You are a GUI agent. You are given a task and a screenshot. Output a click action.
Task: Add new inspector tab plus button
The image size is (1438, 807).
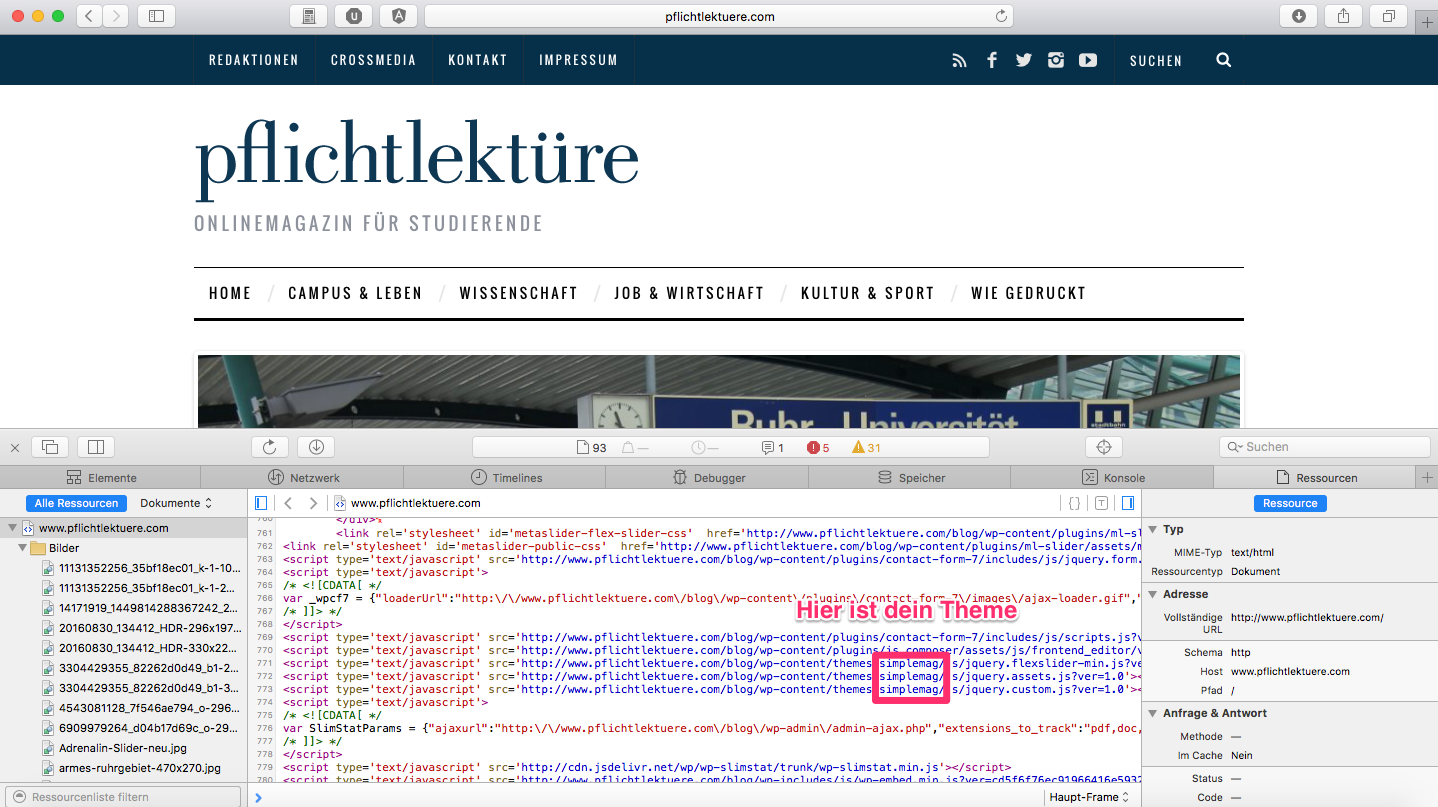(1427, 478)
